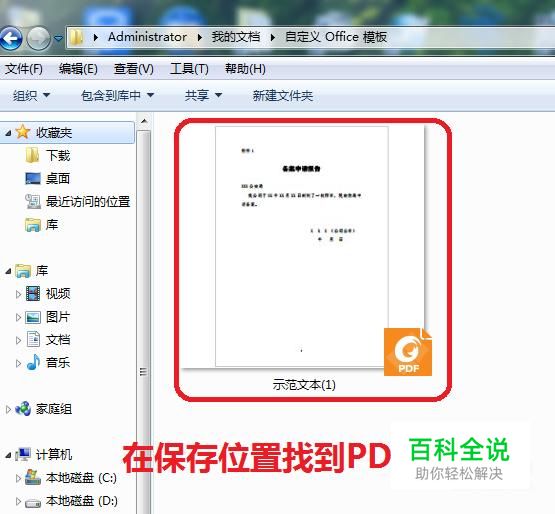Click the 视频 film icon
The height and width of the screenshot is (514, 555).
click(33, 294)
